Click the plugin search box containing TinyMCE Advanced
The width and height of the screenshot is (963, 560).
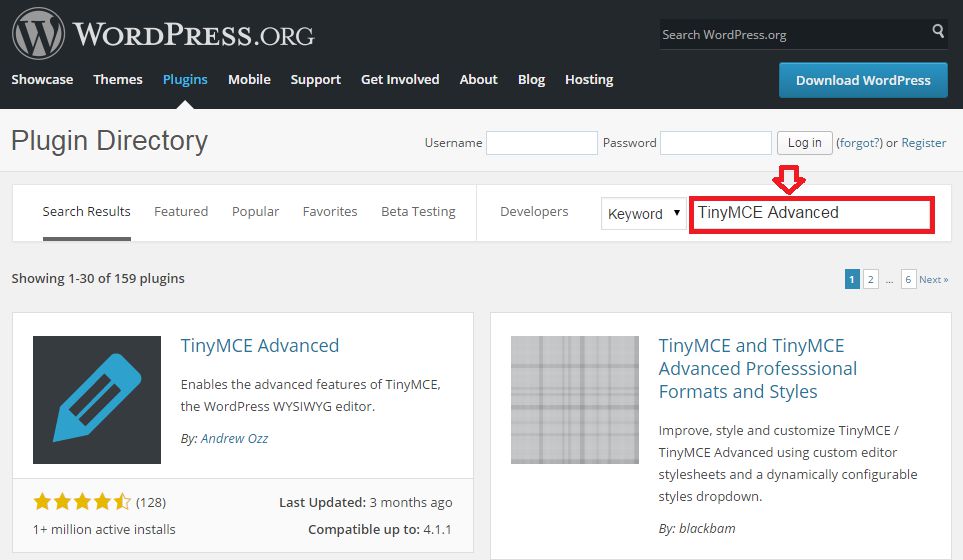point(812,214)
